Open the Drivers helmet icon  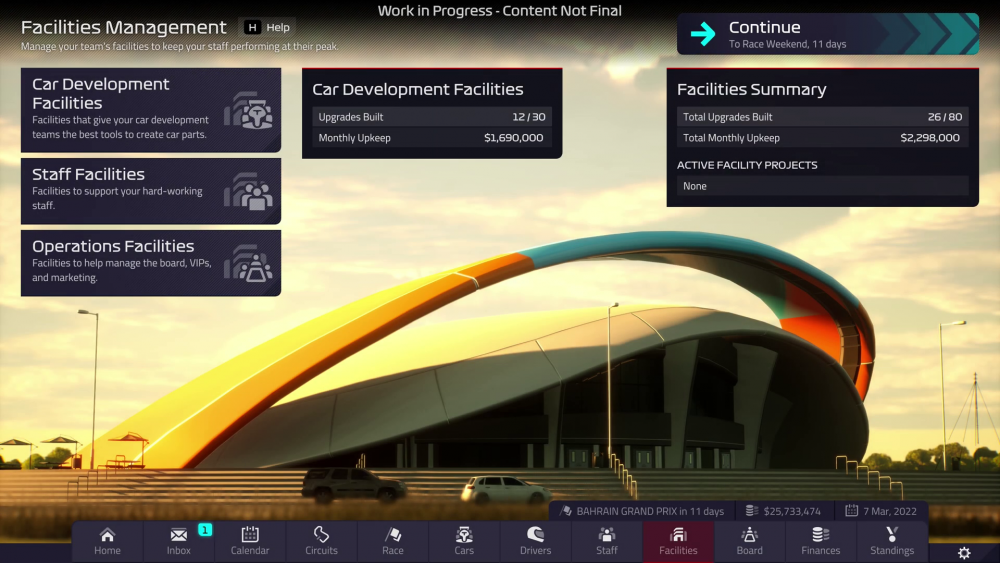pyautogui.click(x=536, y=534)
